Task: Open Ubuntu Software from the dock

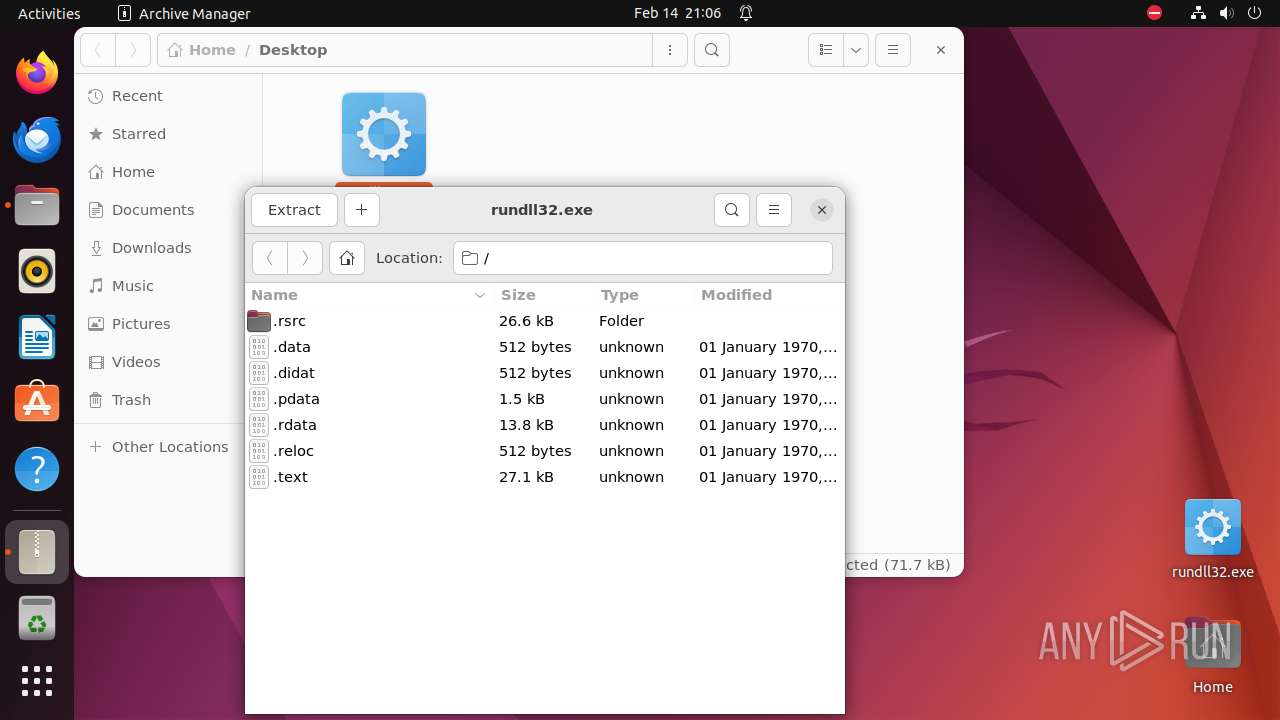Action: (37, 403)
